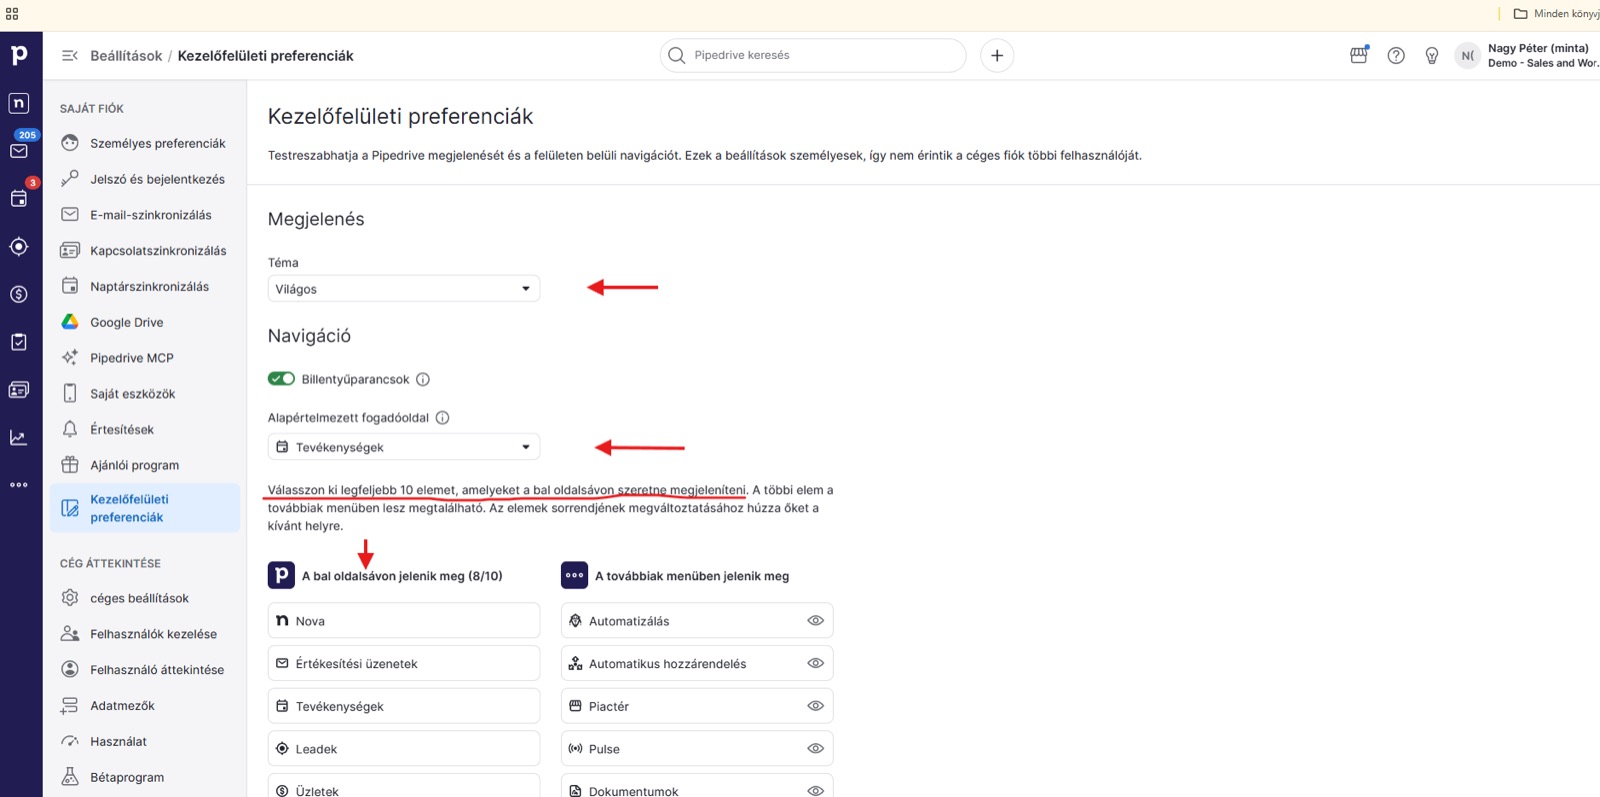
Task: Click the plus quick-add button
Action: (997, 55)
